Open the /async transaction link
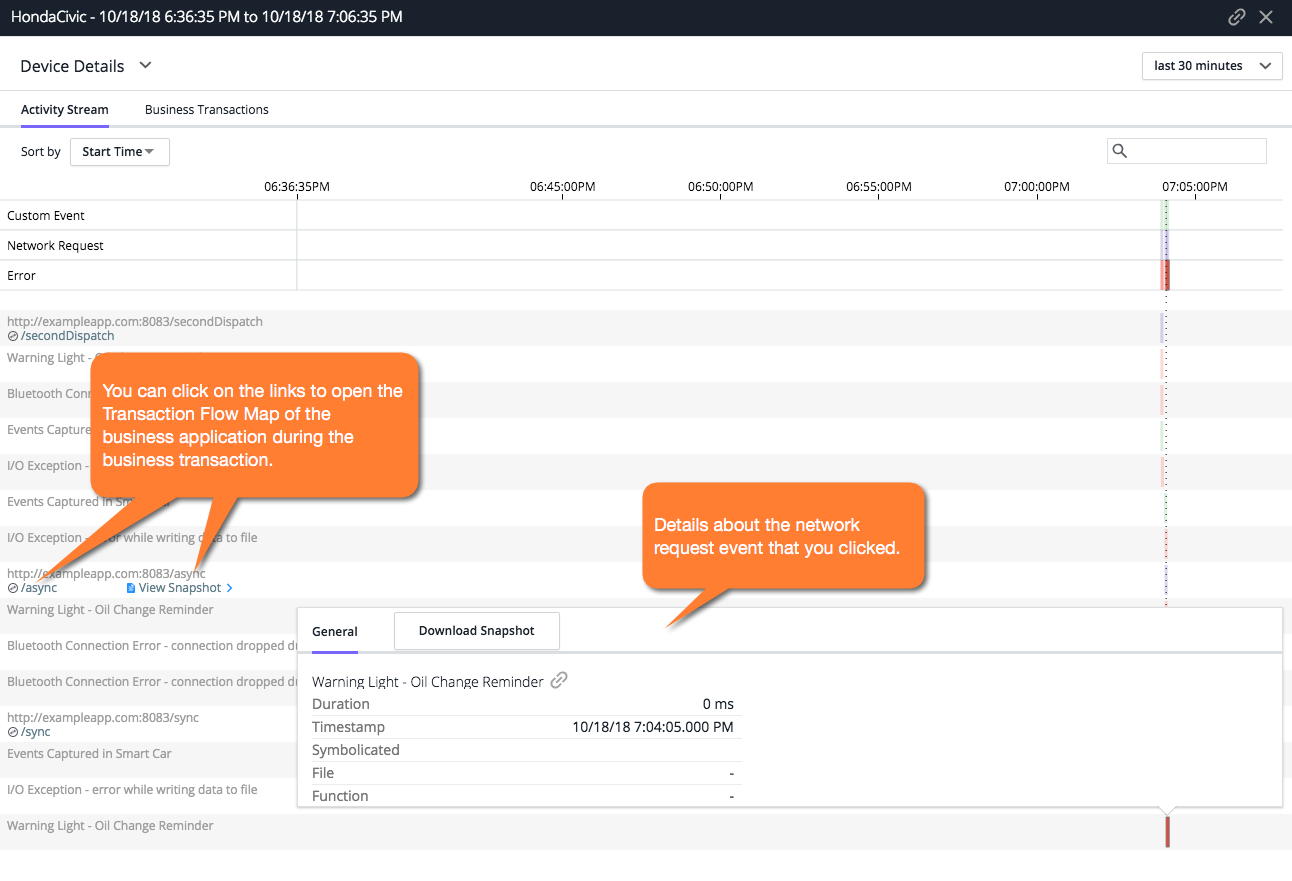Screen dimensions: 1292x881 click(38, 588)
